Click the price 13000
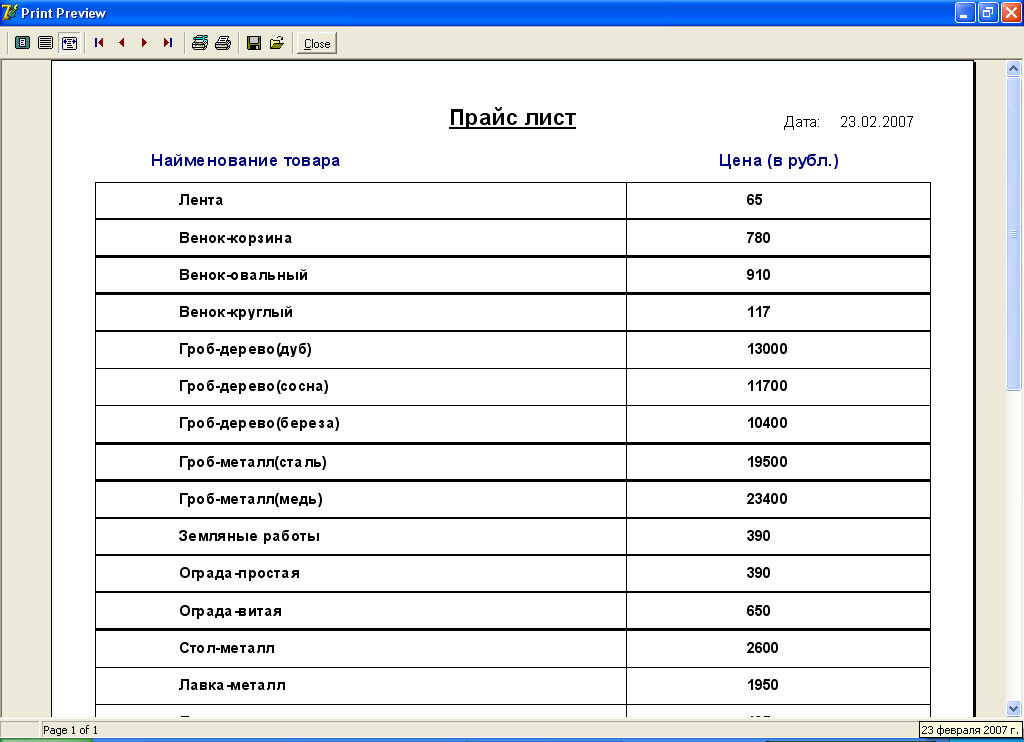Viewport: 1024px width, 742px height. click(767, 349)
